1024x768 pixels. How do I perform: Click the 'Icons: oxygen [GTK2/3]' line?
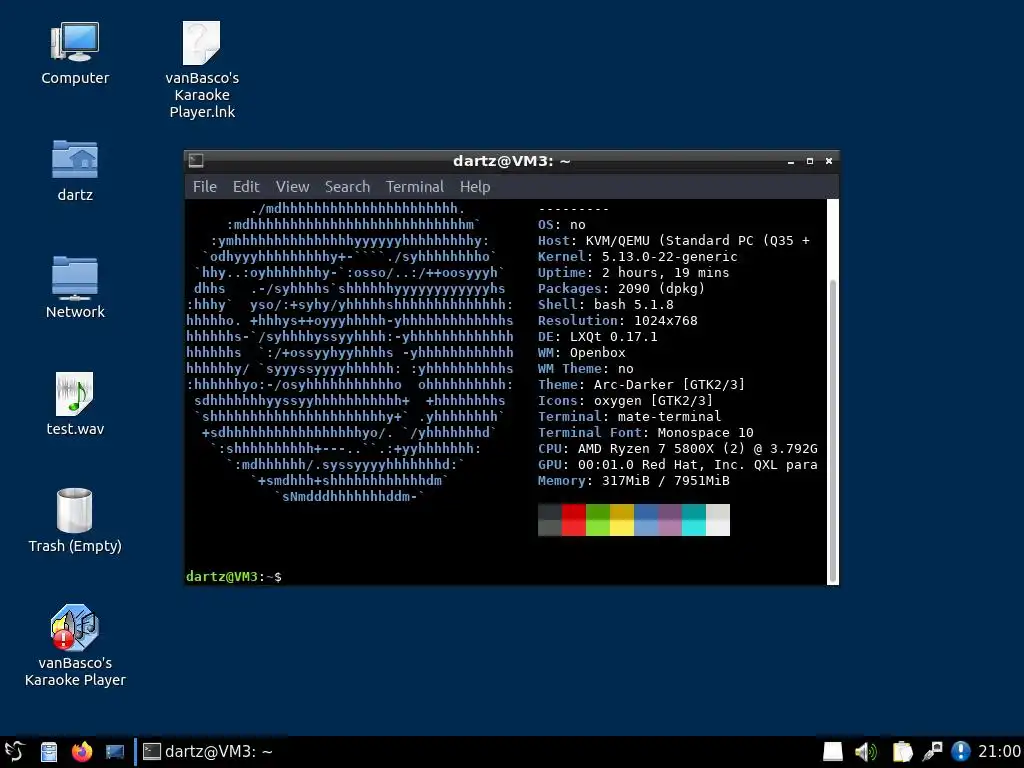click(625, 400)
